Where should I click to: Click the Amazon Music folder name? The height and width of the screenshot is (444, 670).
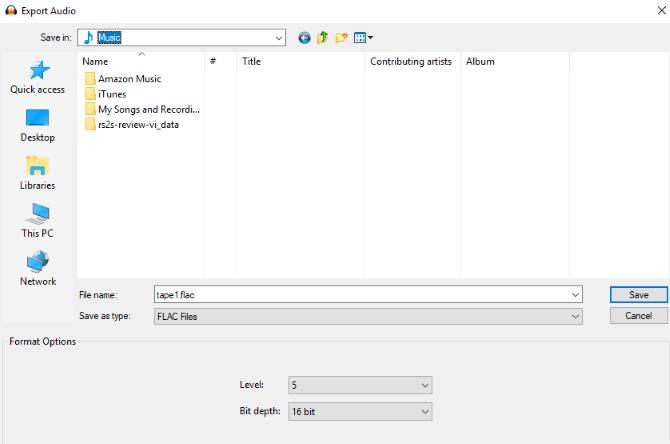point(129,79)
